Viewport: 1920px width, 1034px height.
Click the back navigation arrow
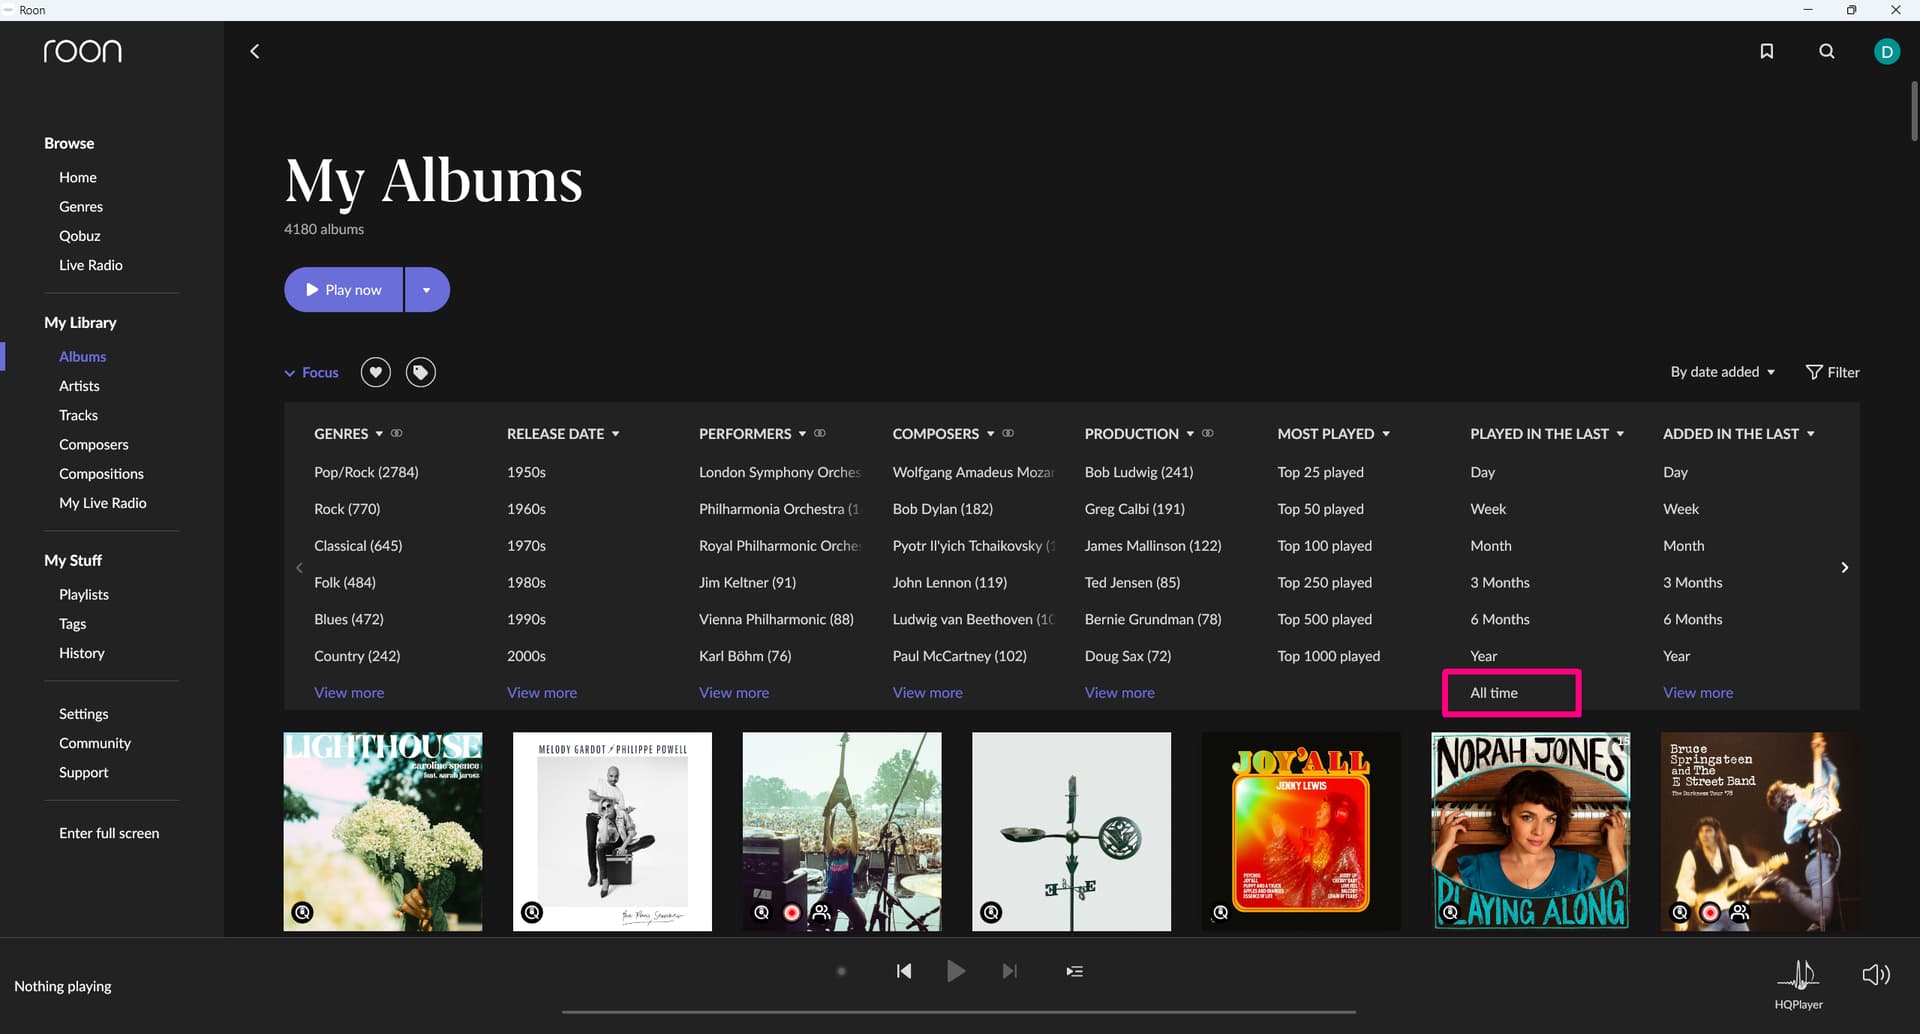click(254, 51)
